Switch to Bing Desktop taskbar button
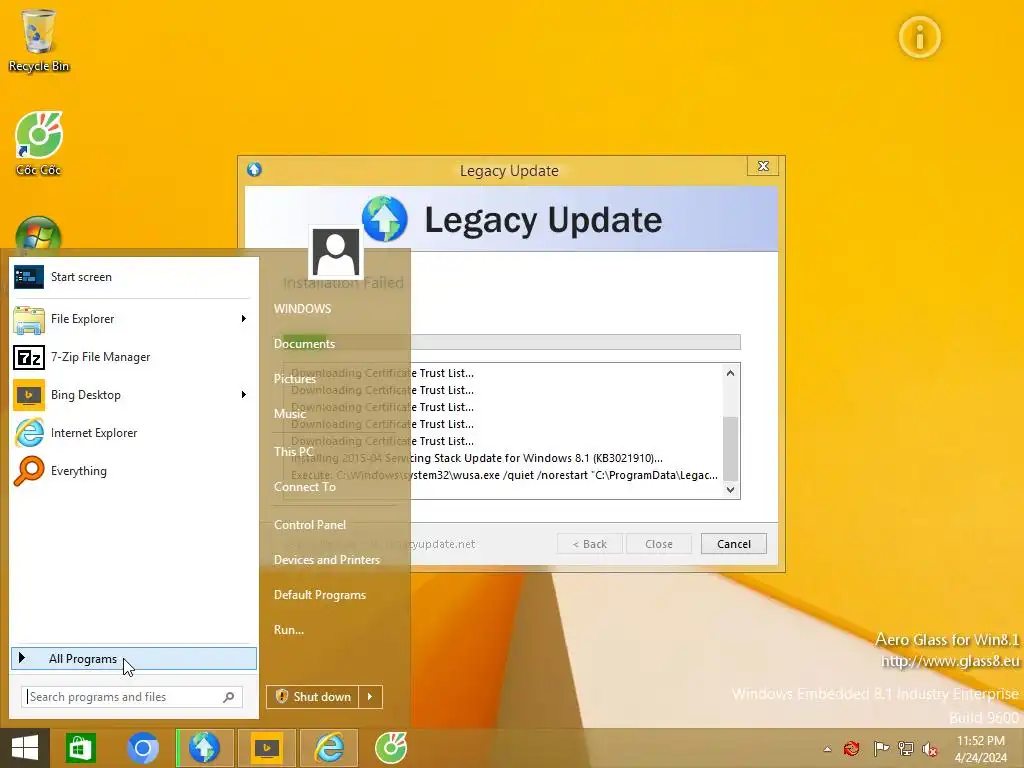Viewport: 1024px width, 768px height. point(266,748)
